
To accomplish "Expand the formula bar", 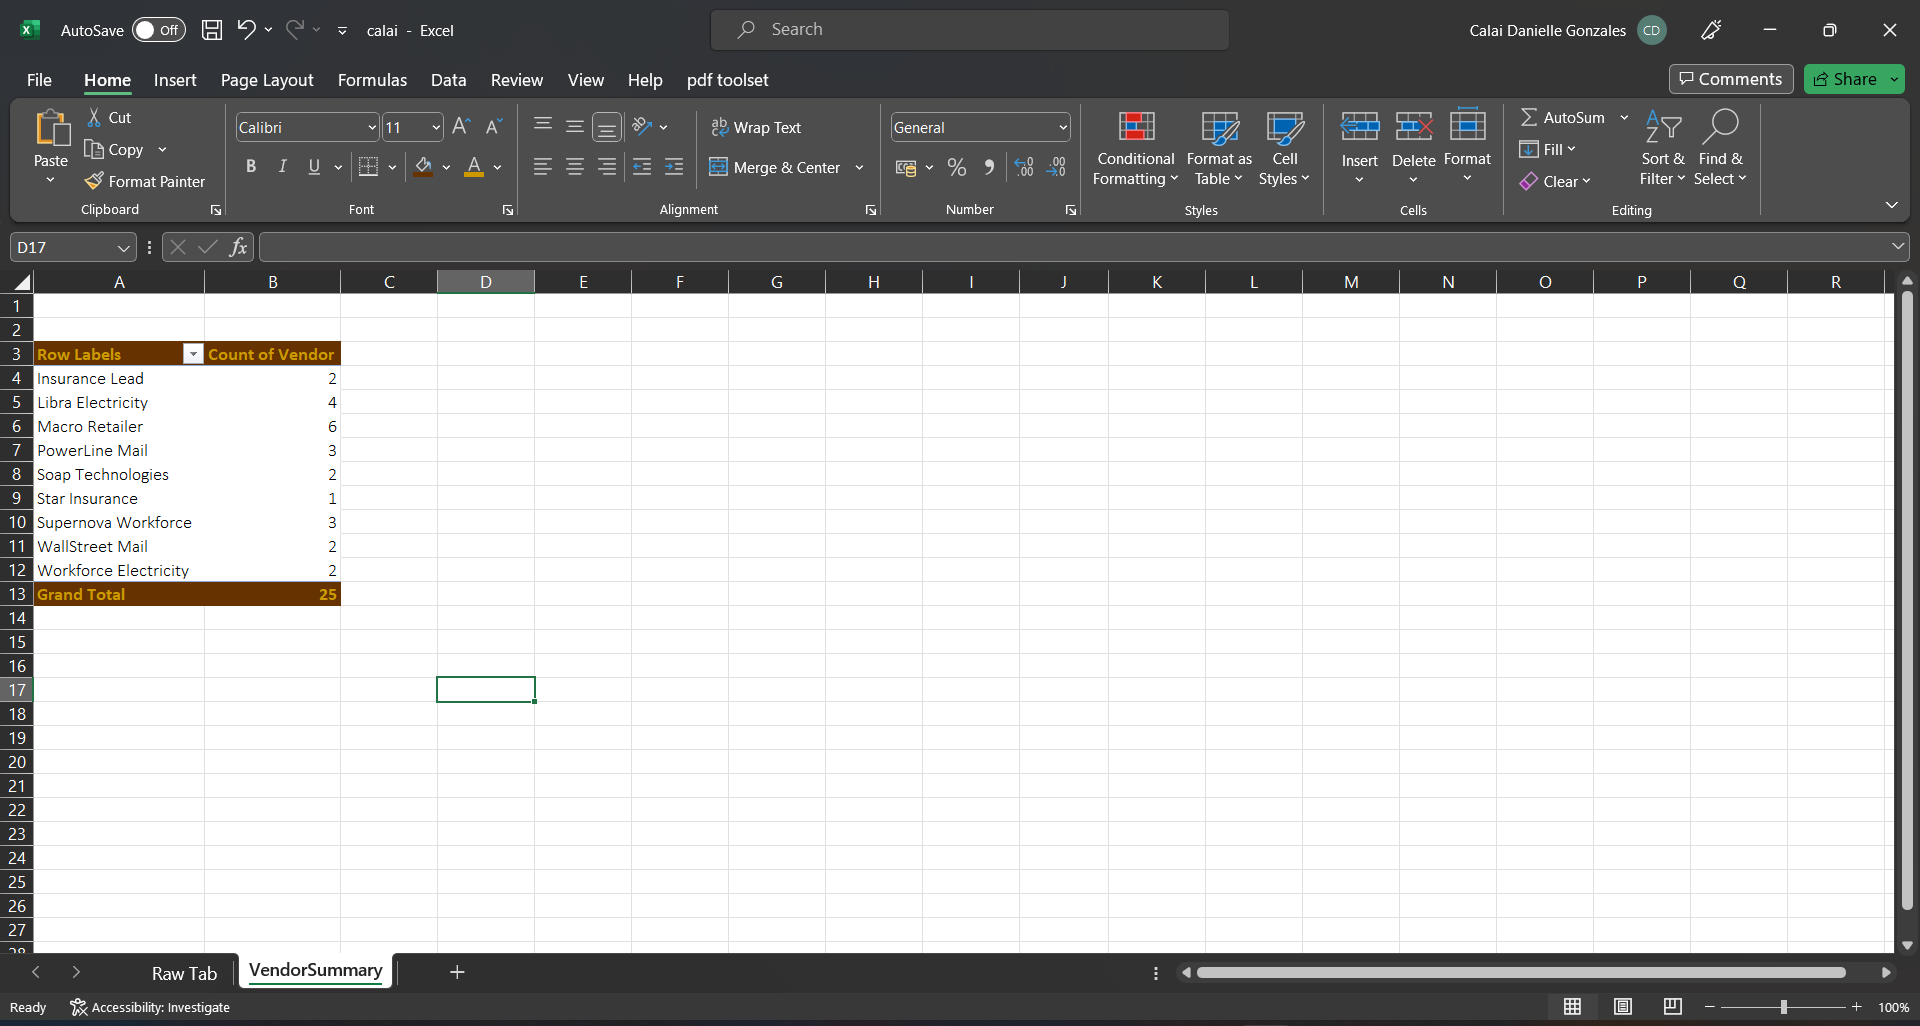I will click(x=1897, y=246).
